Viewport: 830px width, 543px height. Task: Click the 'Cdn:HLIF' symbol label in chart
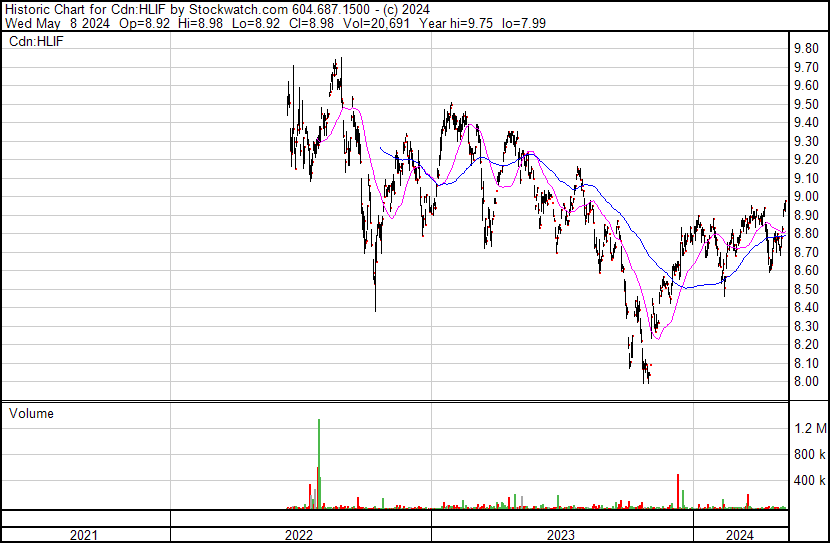tap(36, 41)
